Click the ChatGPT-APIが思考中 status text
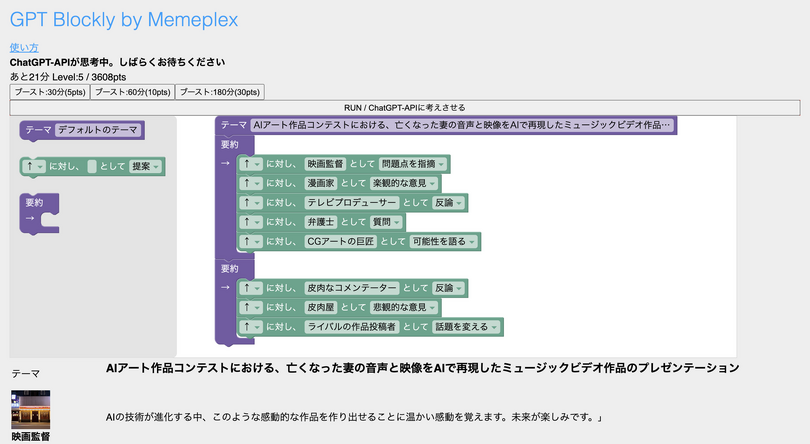 [x=117, y=62]
